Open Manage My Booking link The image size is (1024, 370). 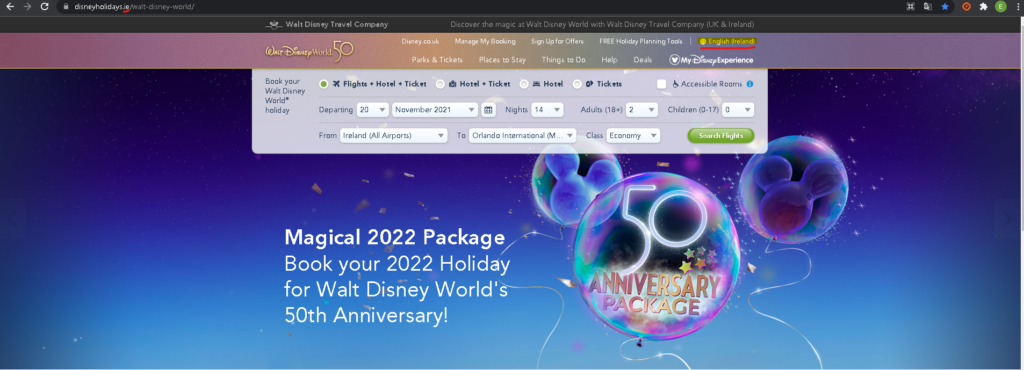tap(485, 41)
